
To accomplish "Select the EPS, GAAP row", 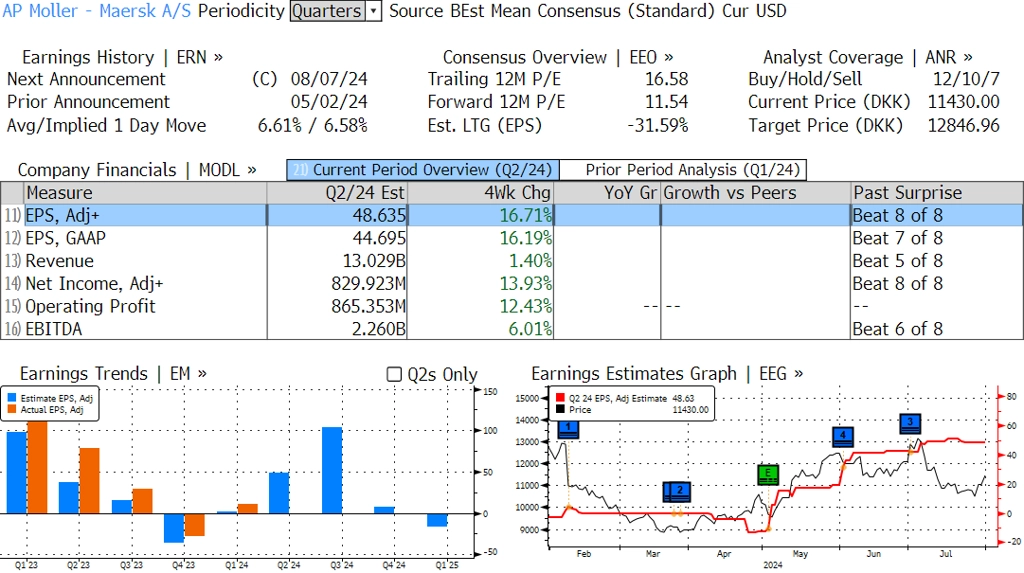I will (x=512, y=238).
